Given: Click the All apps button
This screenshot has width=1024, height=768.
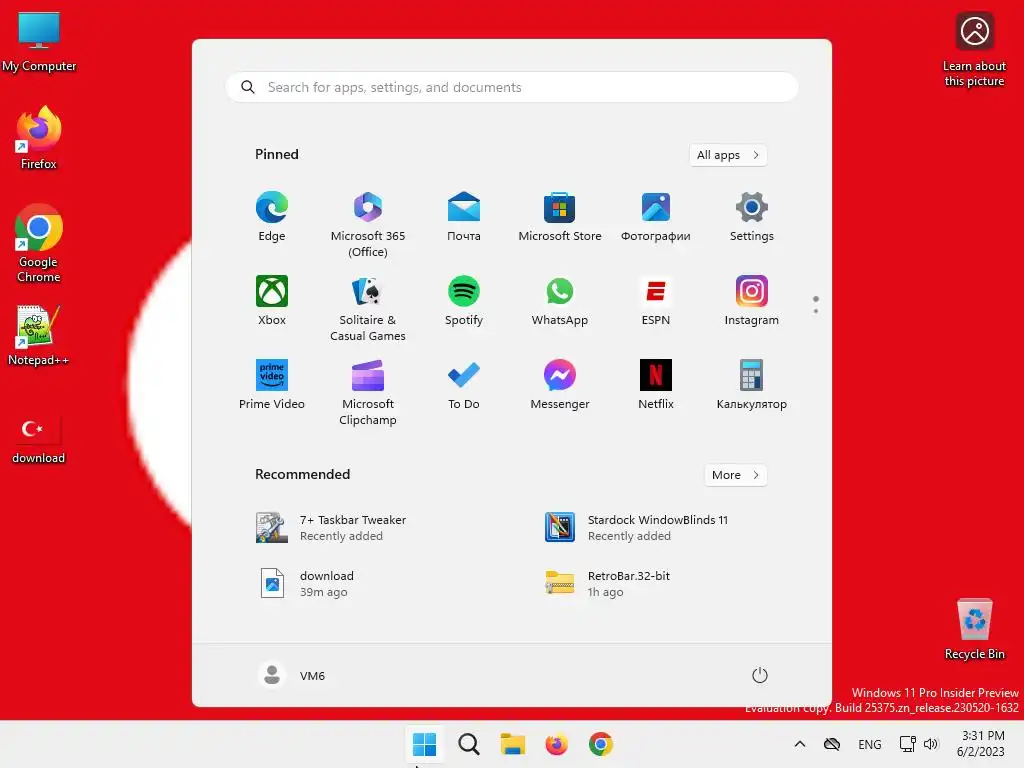Looking at the screenshot, I should [728, 155].
